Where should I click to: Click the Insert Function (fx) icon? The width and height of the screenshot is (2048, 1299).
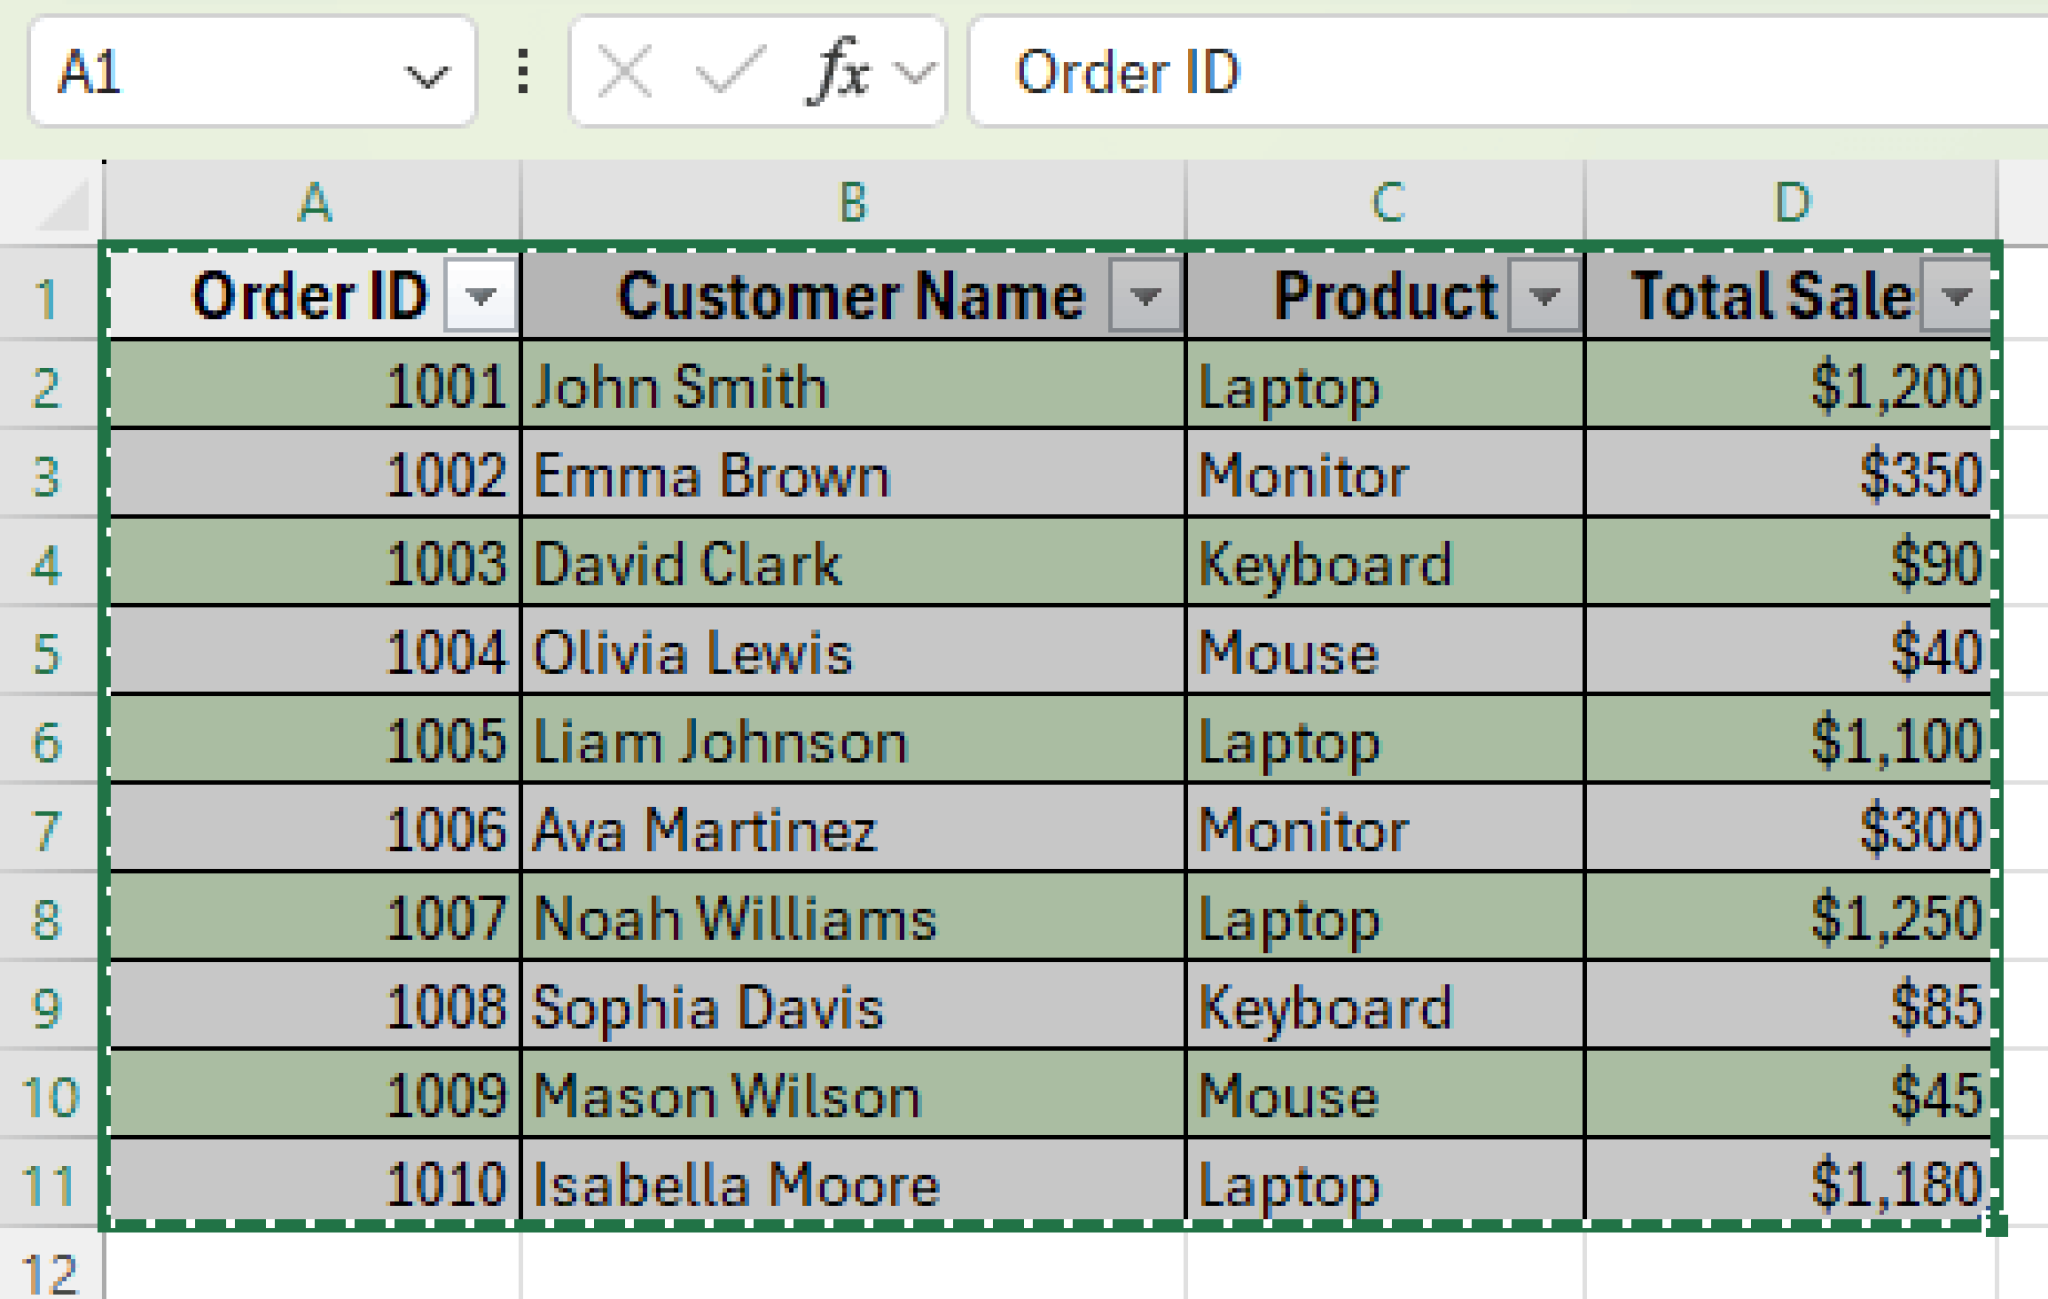pyautogui.click(x=838, y=71)
